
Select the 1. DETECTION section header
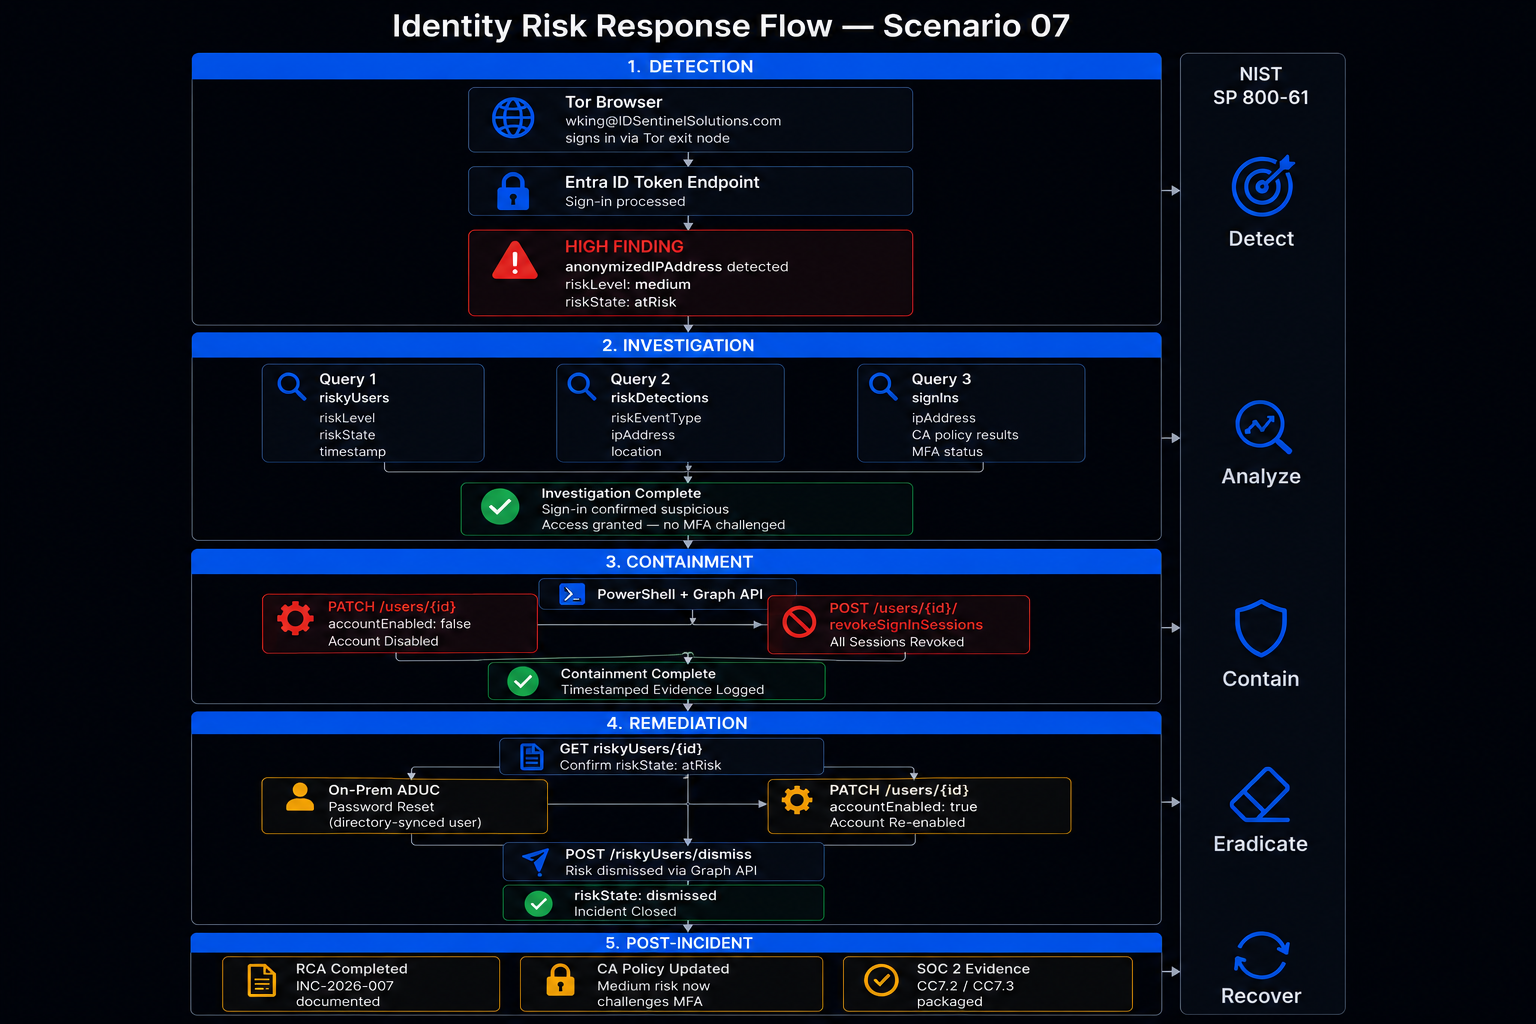click(x=676, y=66)
